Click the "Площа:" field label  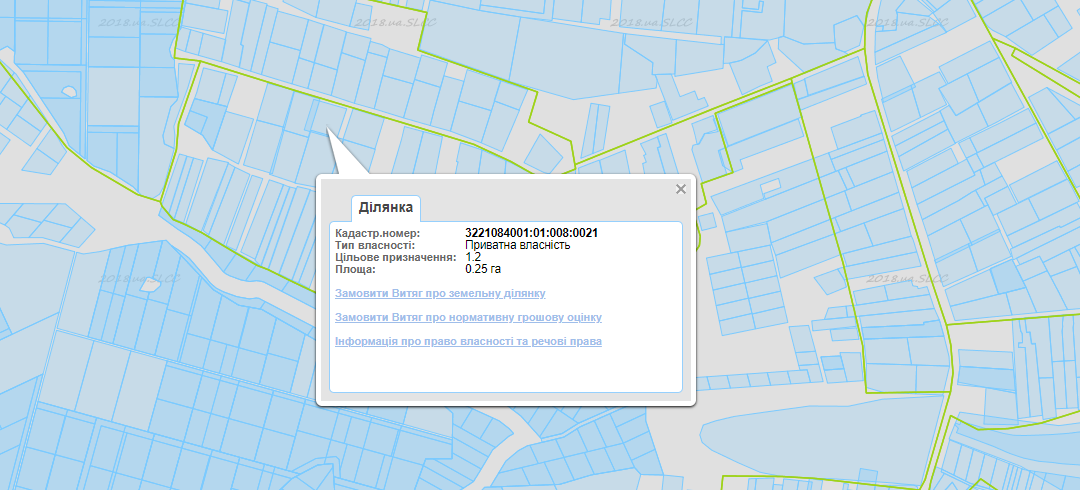pos(355,269)
